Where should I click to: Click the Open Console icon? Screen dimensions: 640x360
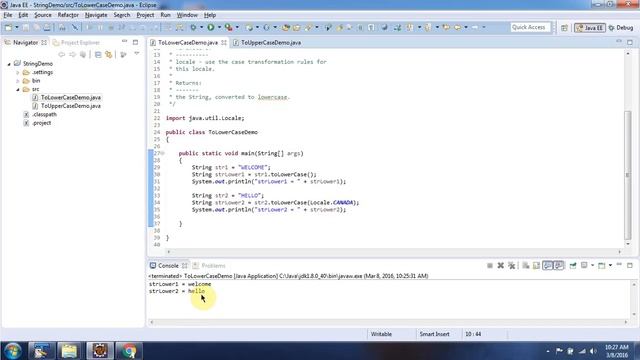(601, 266)
